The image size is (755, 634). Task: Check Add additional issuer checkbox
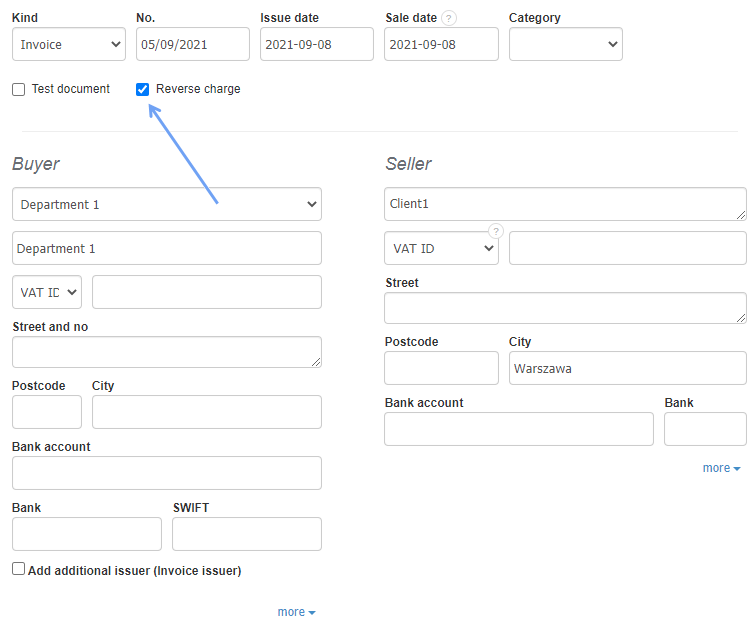[x=19, y=569]
